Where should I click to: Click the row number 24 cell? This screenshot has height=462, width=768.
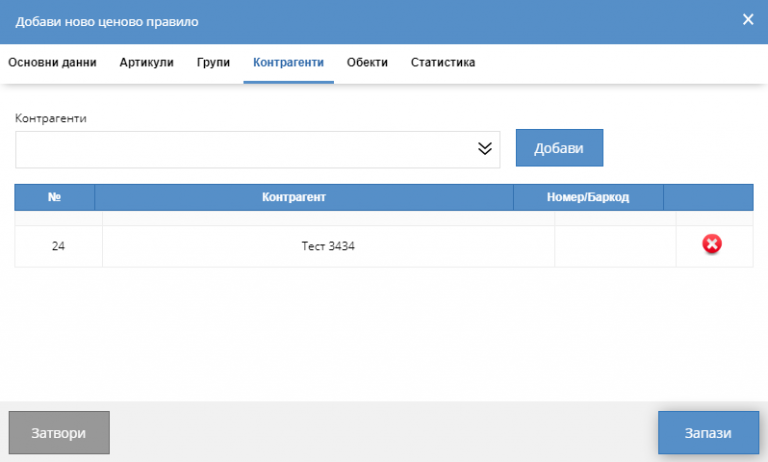[x=58, y=245]
